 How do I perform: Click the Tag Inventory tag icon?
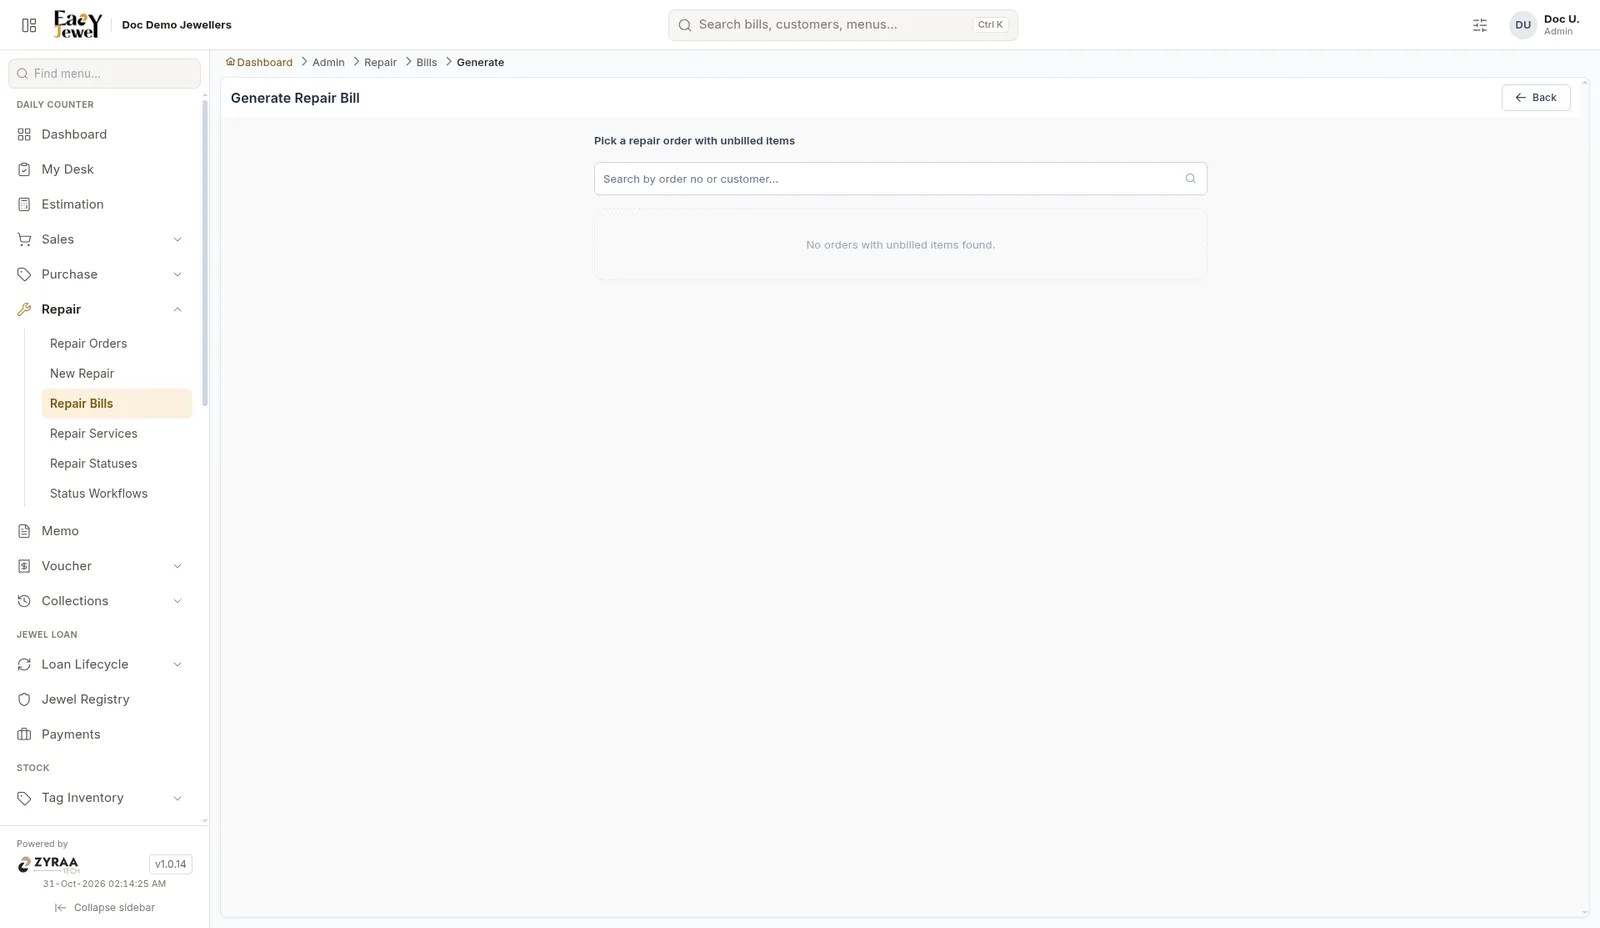tap(24, 798)
